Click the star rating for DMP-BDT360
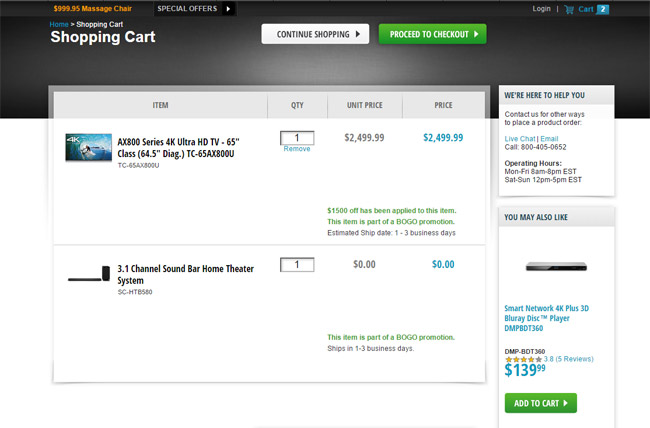This screenshot has height=428, width=650. point(523,360)
